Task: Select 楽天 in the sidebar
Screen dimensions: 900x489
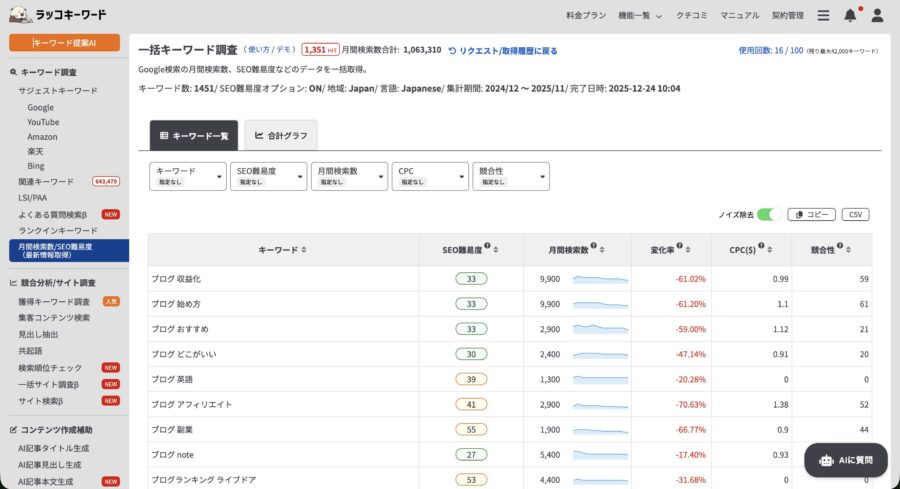Action: [35, 152]
